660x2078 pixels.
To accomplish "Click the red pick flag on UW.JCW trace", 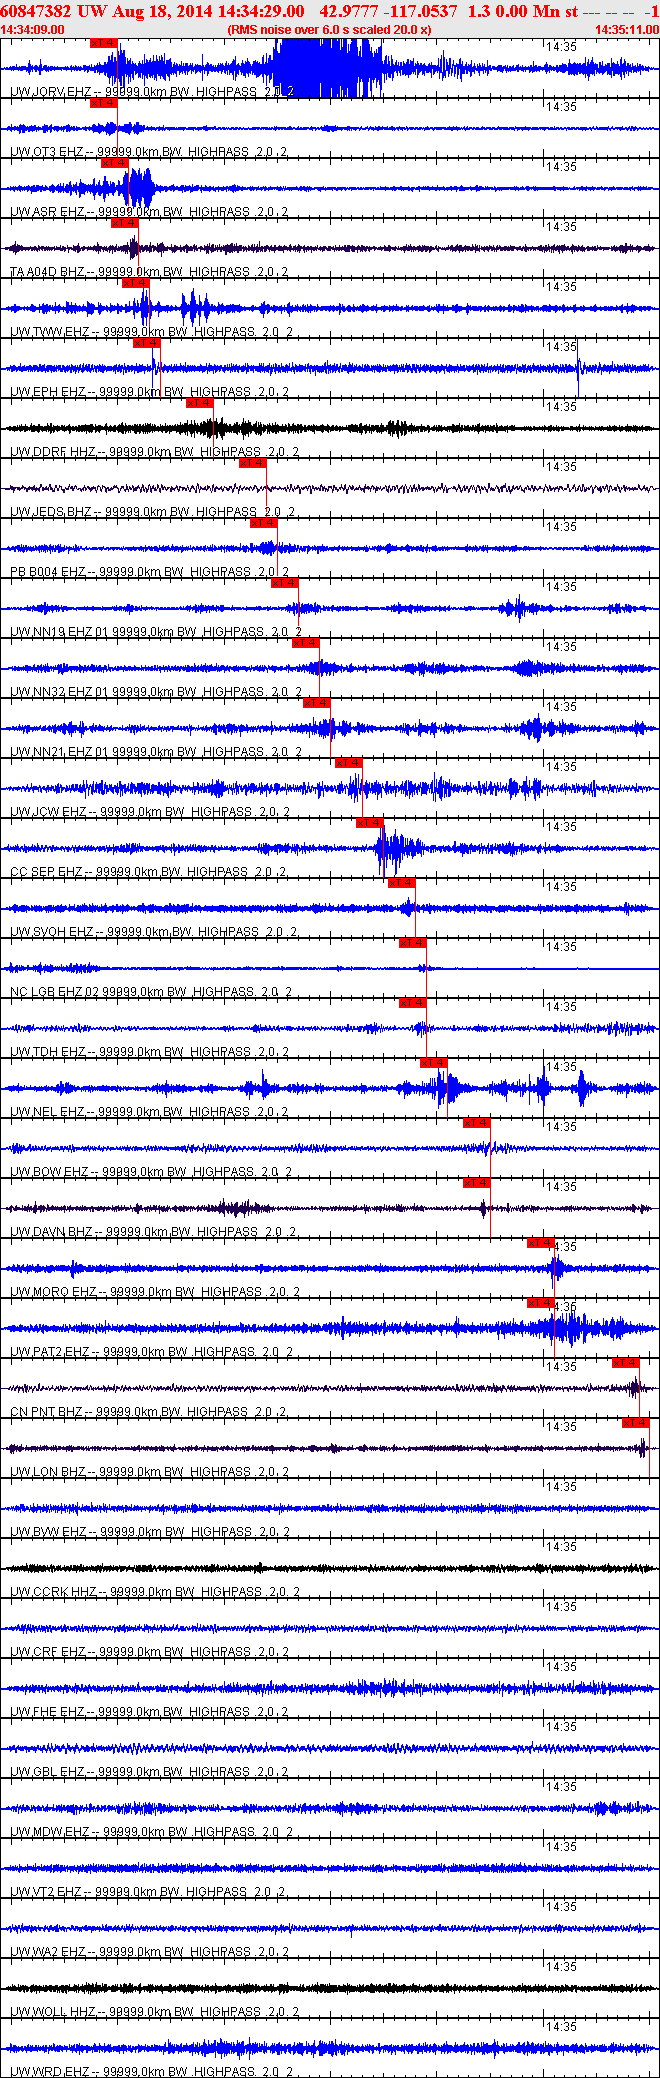I will (x=349, y=763).
